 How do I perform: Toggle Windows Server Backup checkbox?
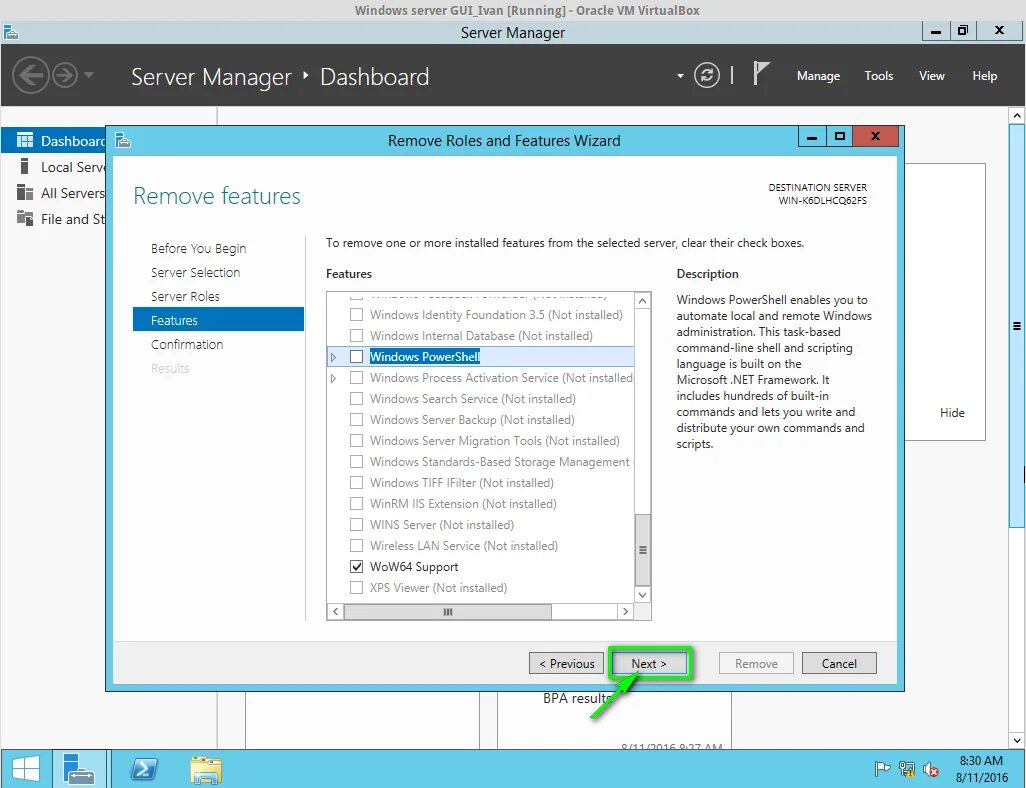357,420
